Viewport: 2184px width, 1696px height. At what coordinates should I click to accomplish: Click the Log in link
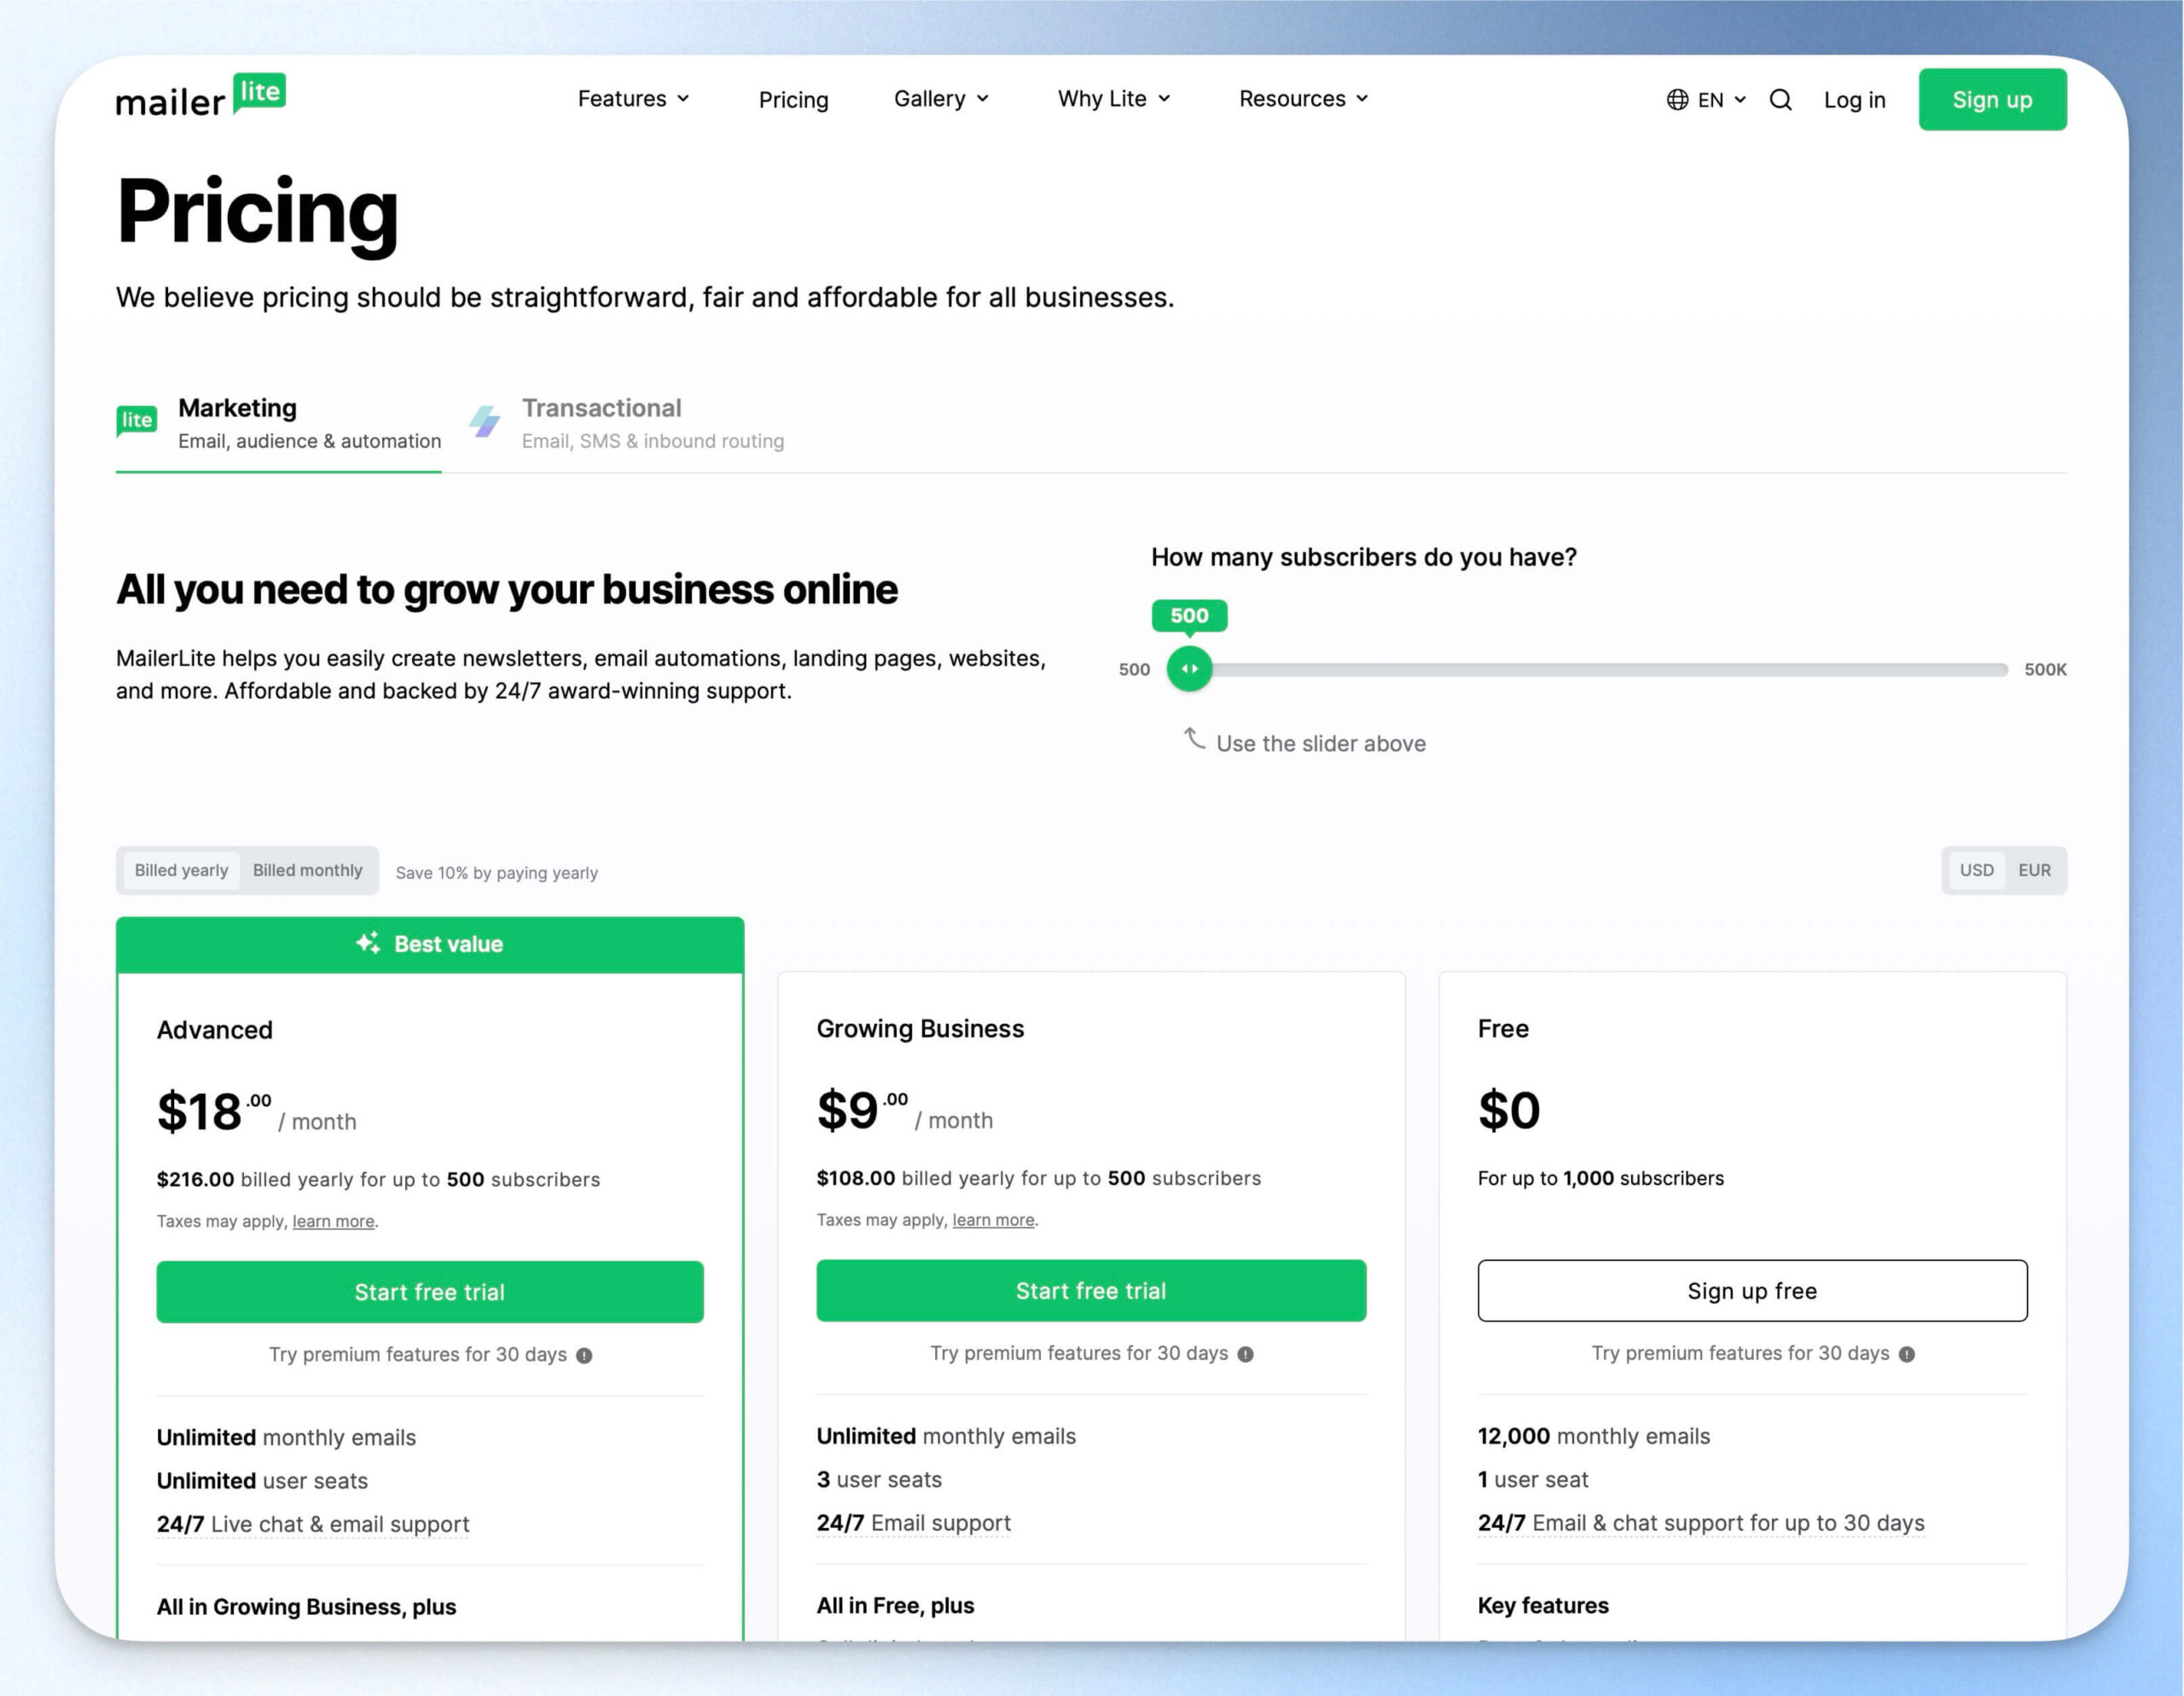1854,100
